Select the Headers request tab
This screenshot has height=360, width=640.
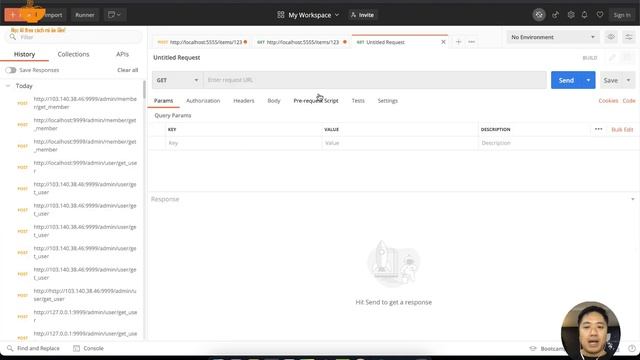(x=244, y=100)
